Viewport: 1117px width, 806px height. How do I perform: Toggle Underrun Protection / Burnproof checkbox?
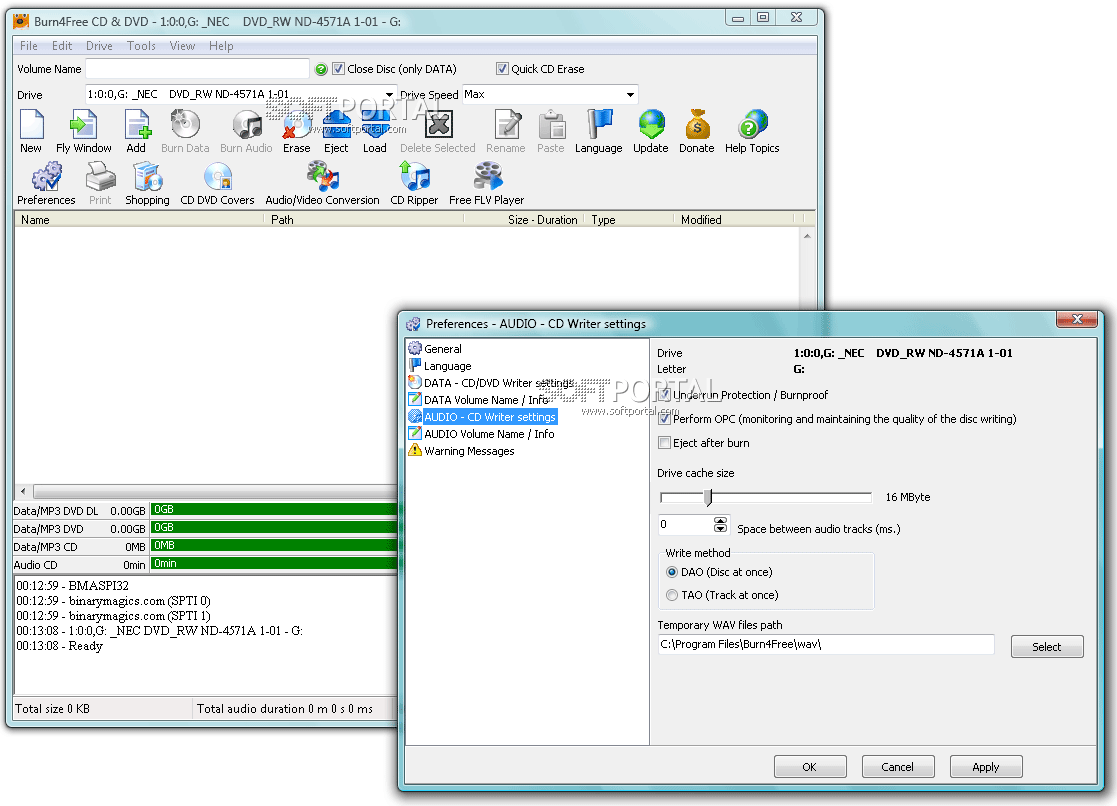tap(665, 395)
